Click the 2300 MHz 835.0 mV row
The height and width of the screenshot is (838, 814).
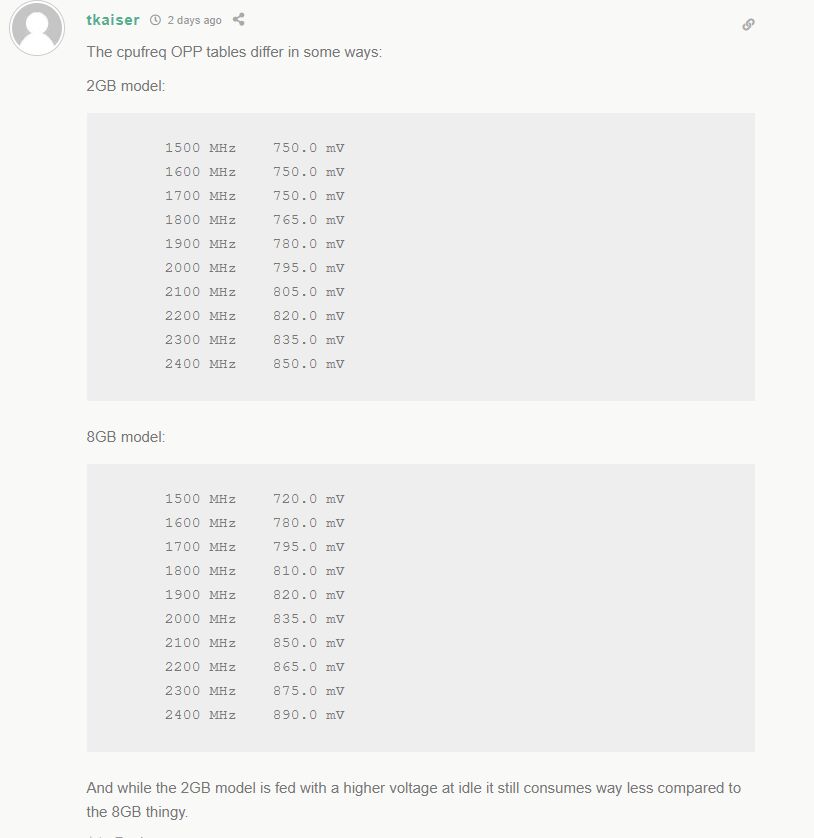coord(254,340)
